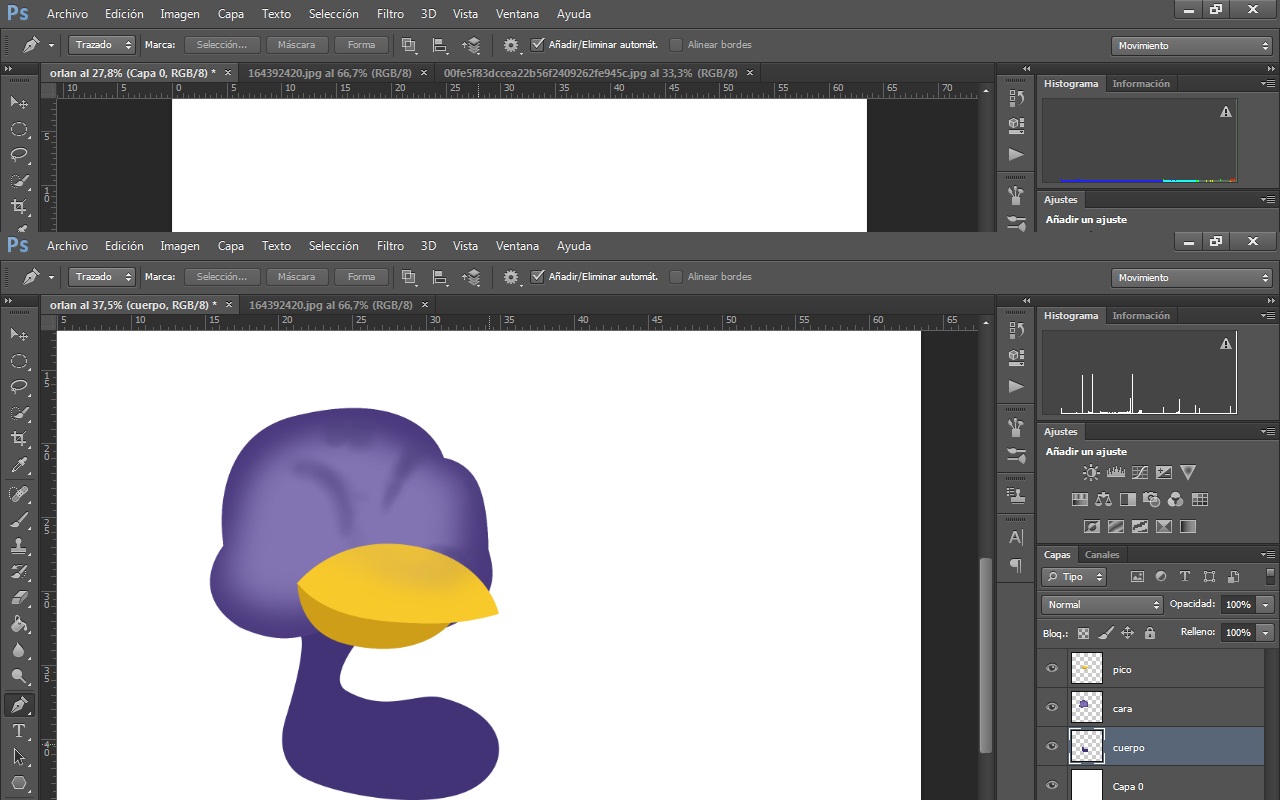Add an Exposure adjustment
The width and height of the screenshot is (1280, 800).
(x=1164, y=473)
